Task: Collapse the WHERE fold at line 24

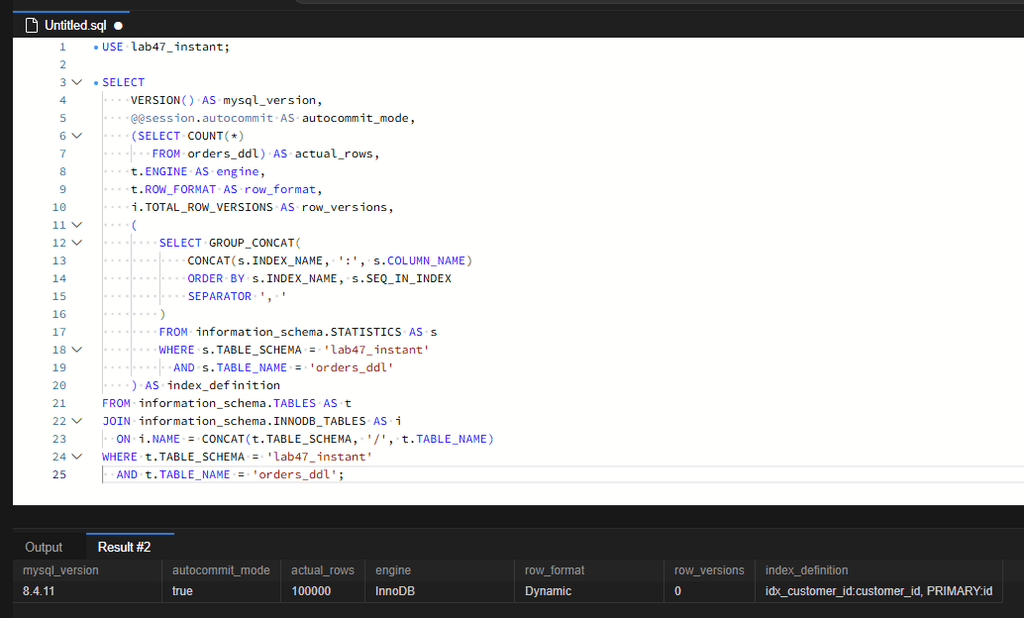Action: point(77,457)
